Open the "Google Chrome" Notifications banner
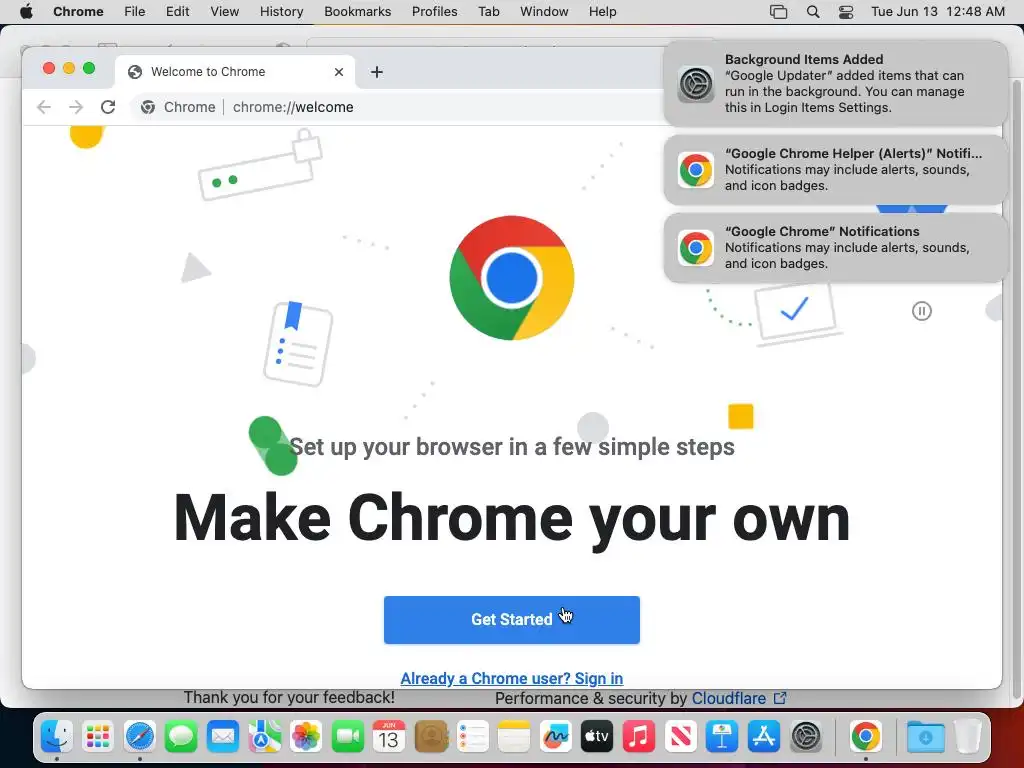Screen dimensions: 1024x768 835,248
